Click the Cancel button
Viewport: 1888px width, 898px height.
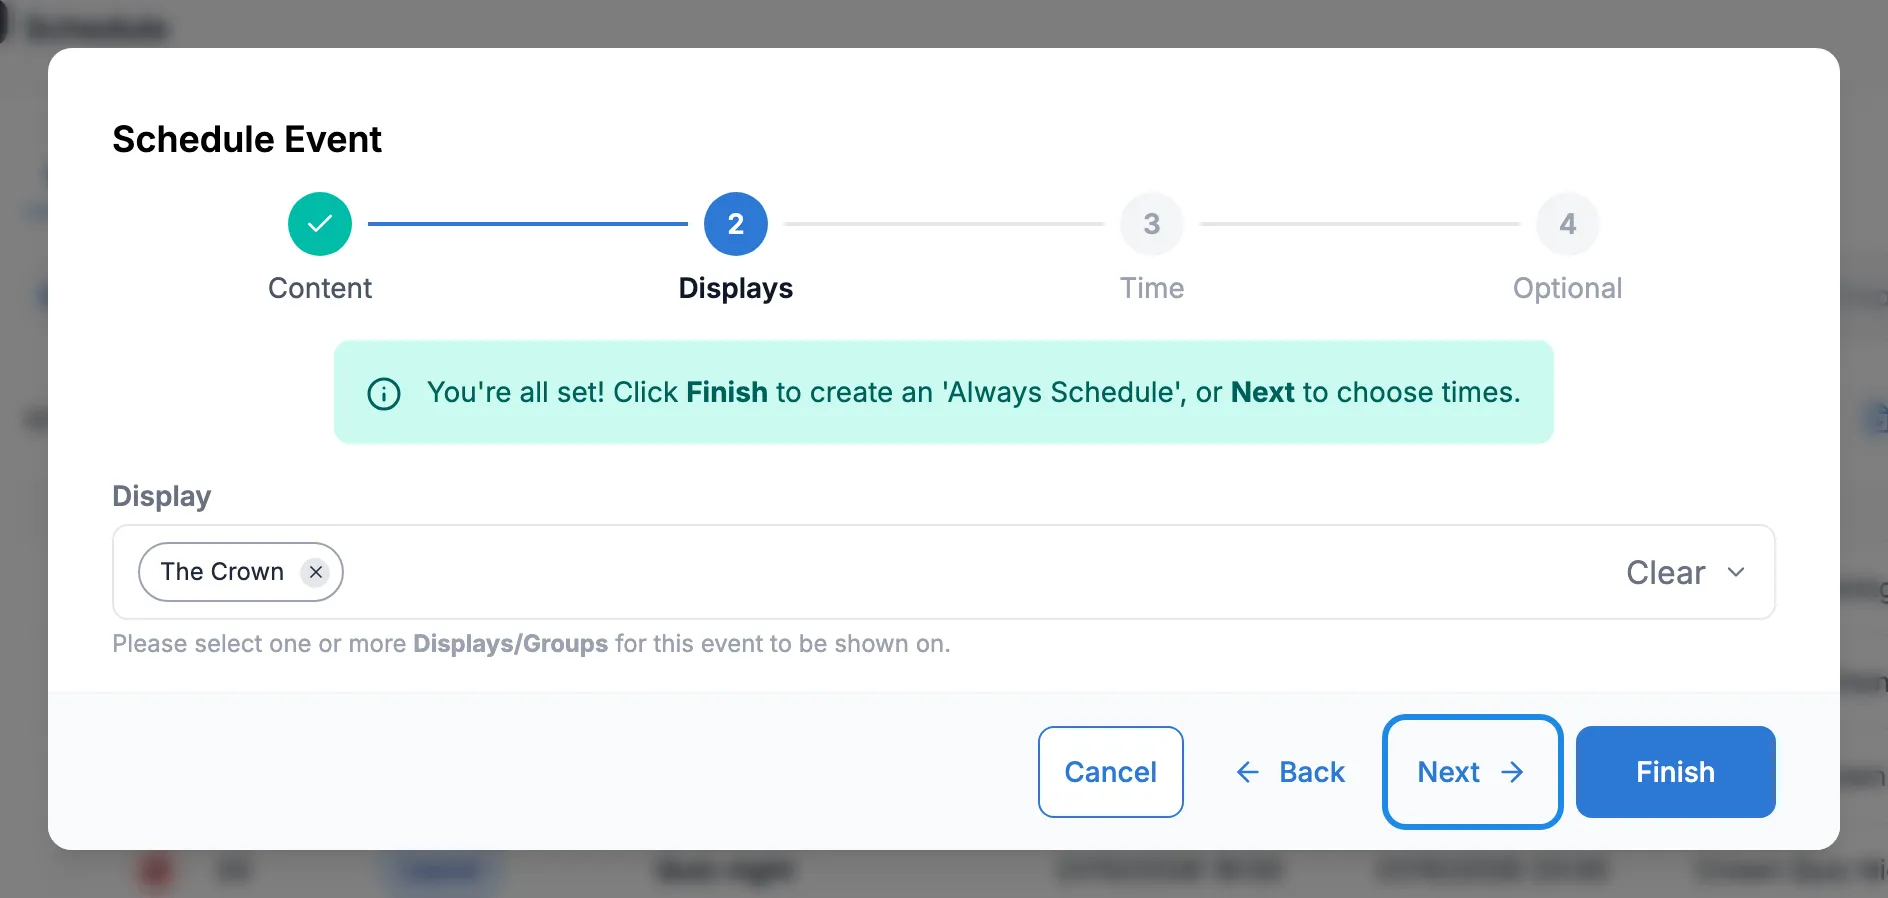(x=1111, y=772)
